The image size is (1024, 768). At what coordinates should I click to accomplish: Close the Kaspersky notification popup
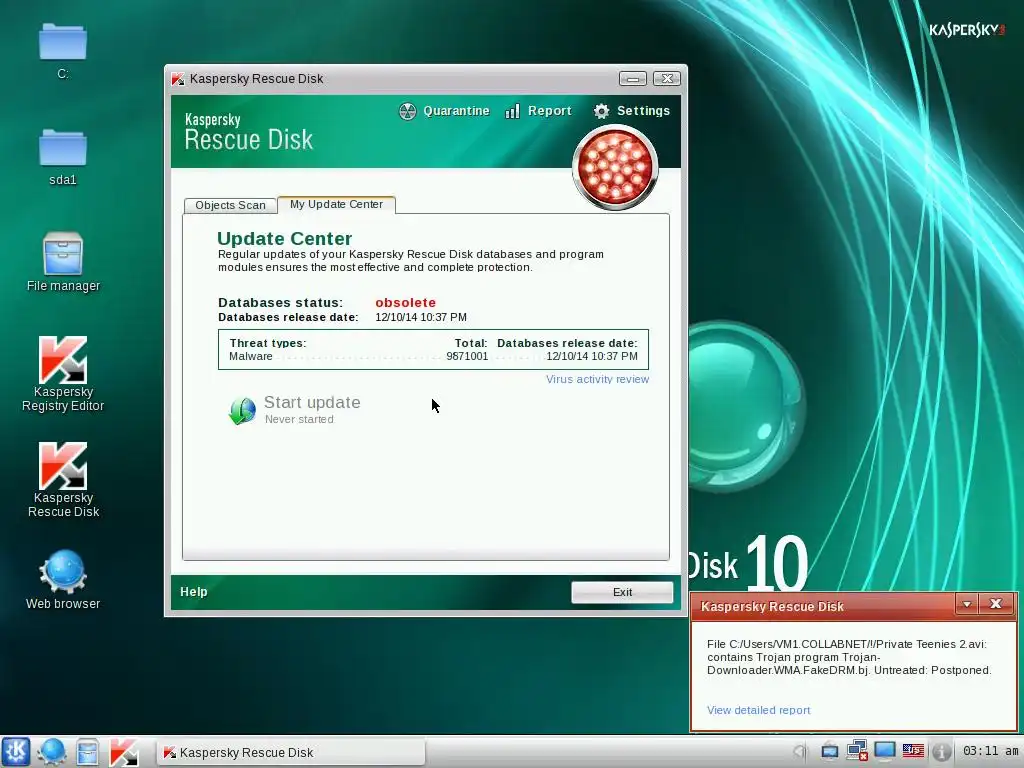995,604
